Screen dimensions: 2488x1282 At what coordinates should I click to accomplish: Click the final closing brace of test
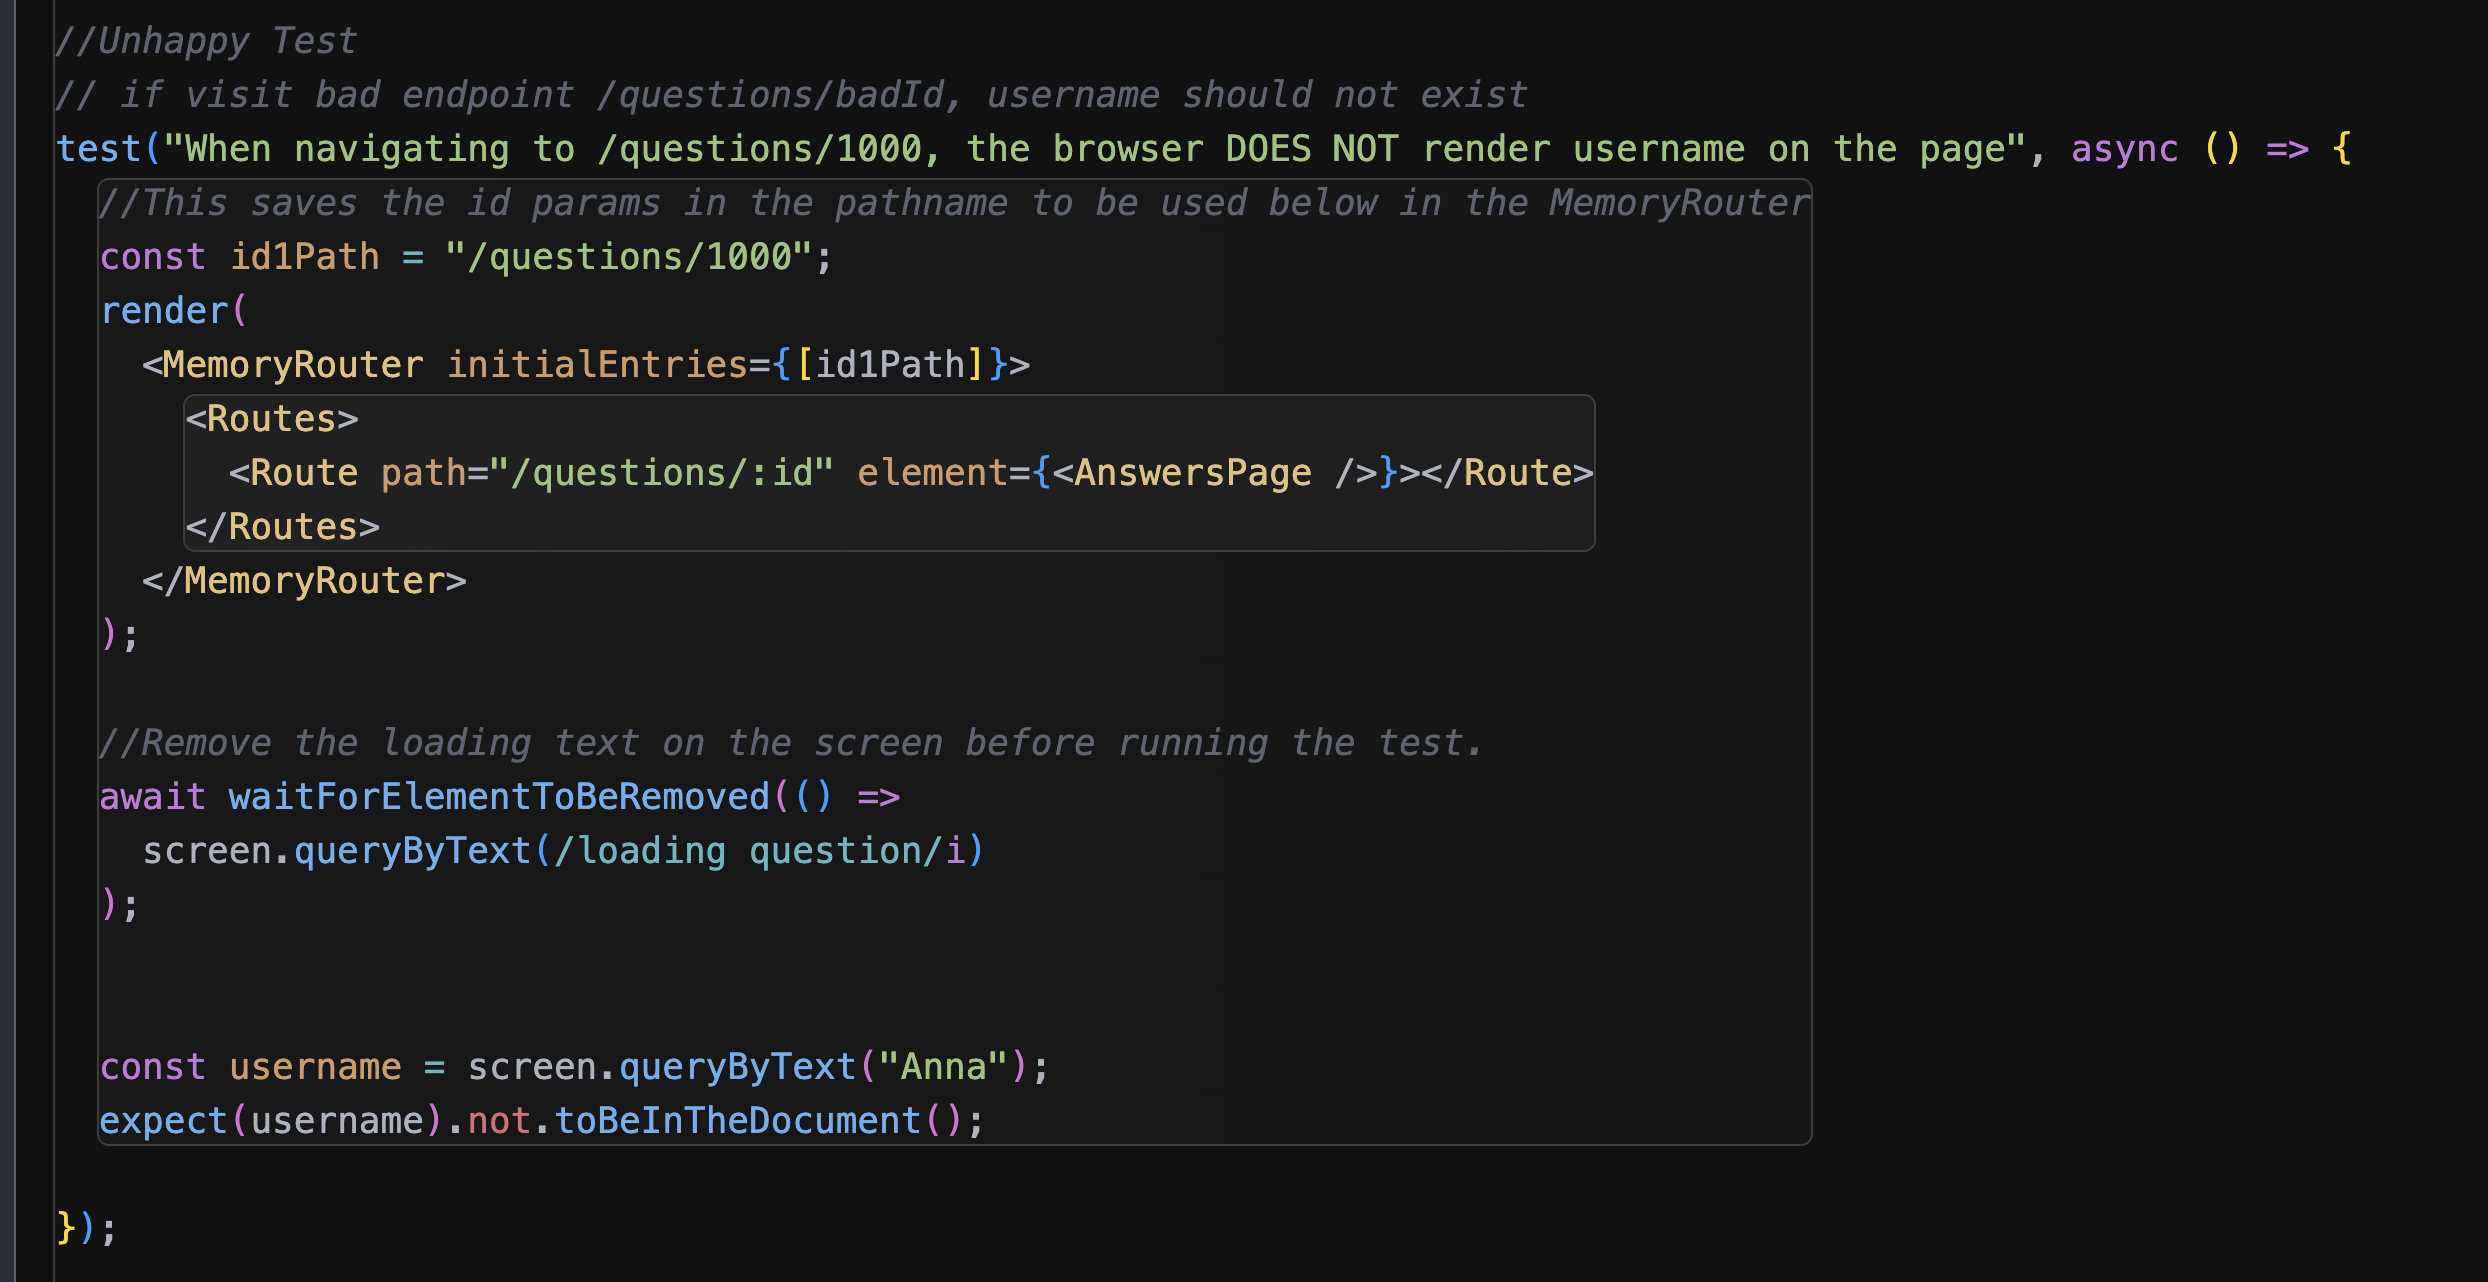(x=66, y=1228)
